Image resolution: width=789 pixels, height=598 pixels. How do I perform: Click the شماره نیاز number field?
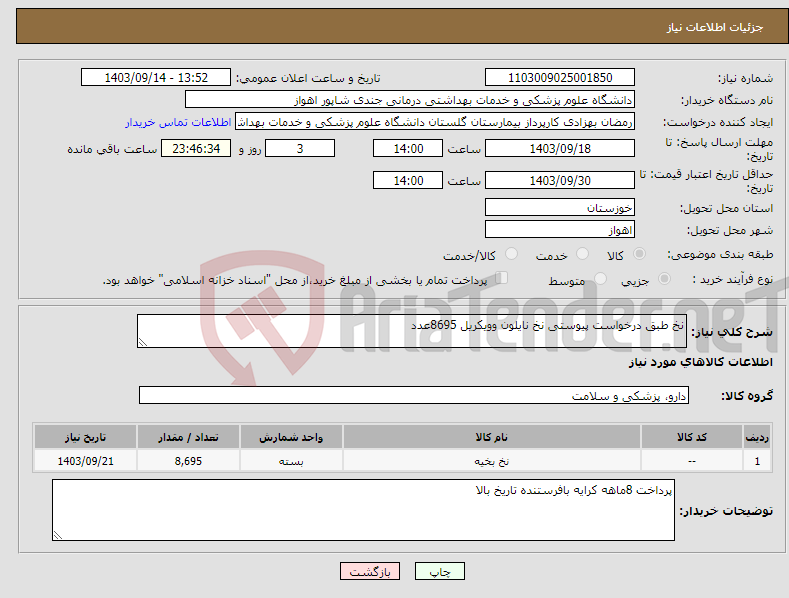[560, 78]
